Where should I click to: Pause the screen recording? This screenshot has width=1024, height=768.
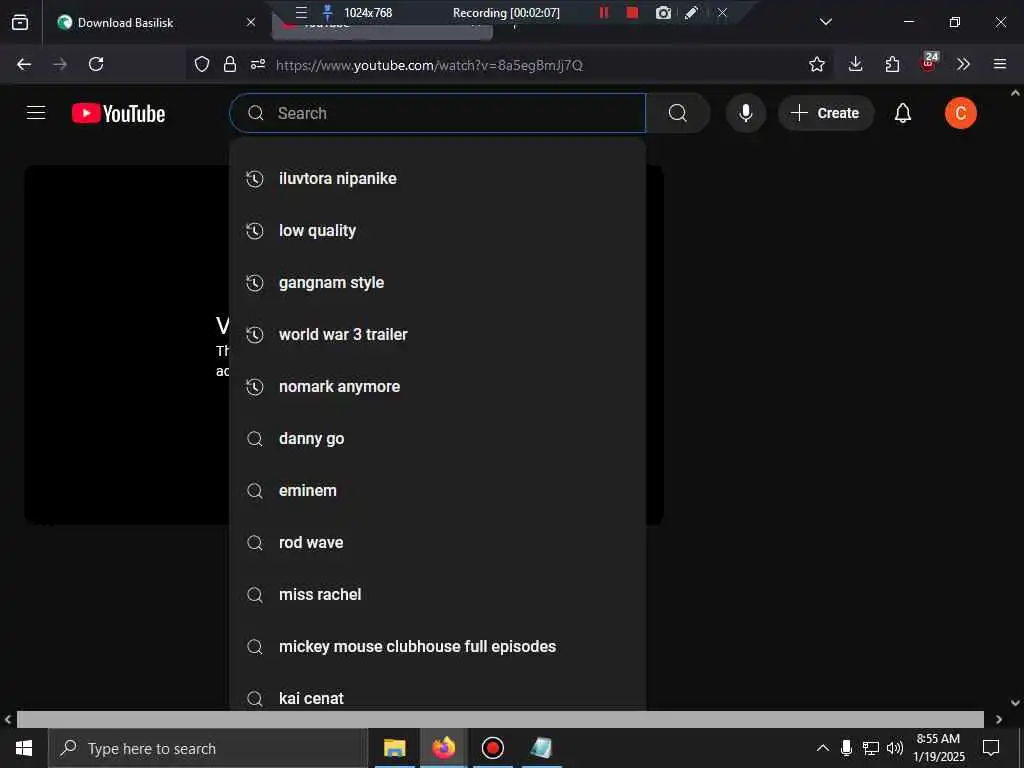tap(603, 12)
